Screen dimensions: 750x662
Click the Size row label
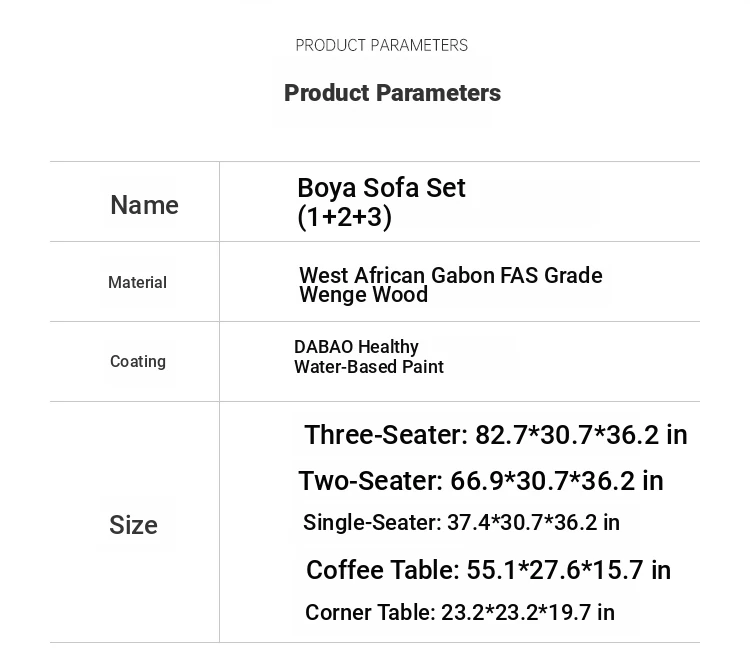click(x=133, y=525)
